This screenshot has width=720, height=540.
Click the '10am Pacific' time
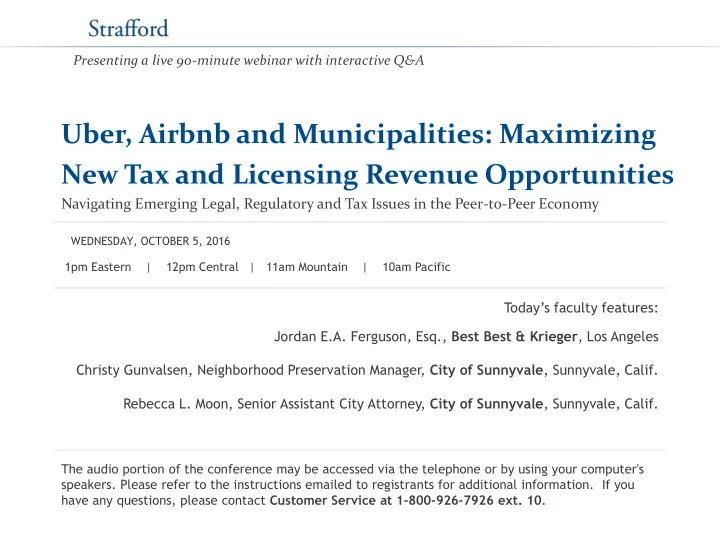pos(416,267)
